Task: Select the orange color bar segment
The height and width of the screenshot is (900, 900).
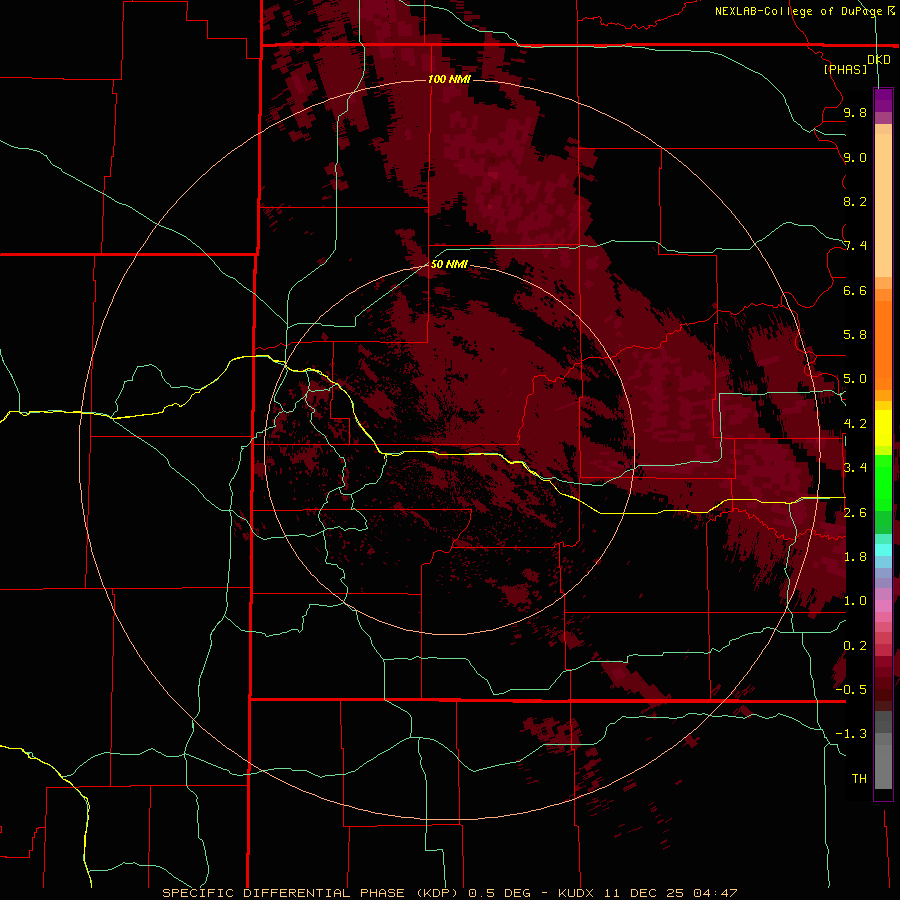Action: click(x=883, y=346)
